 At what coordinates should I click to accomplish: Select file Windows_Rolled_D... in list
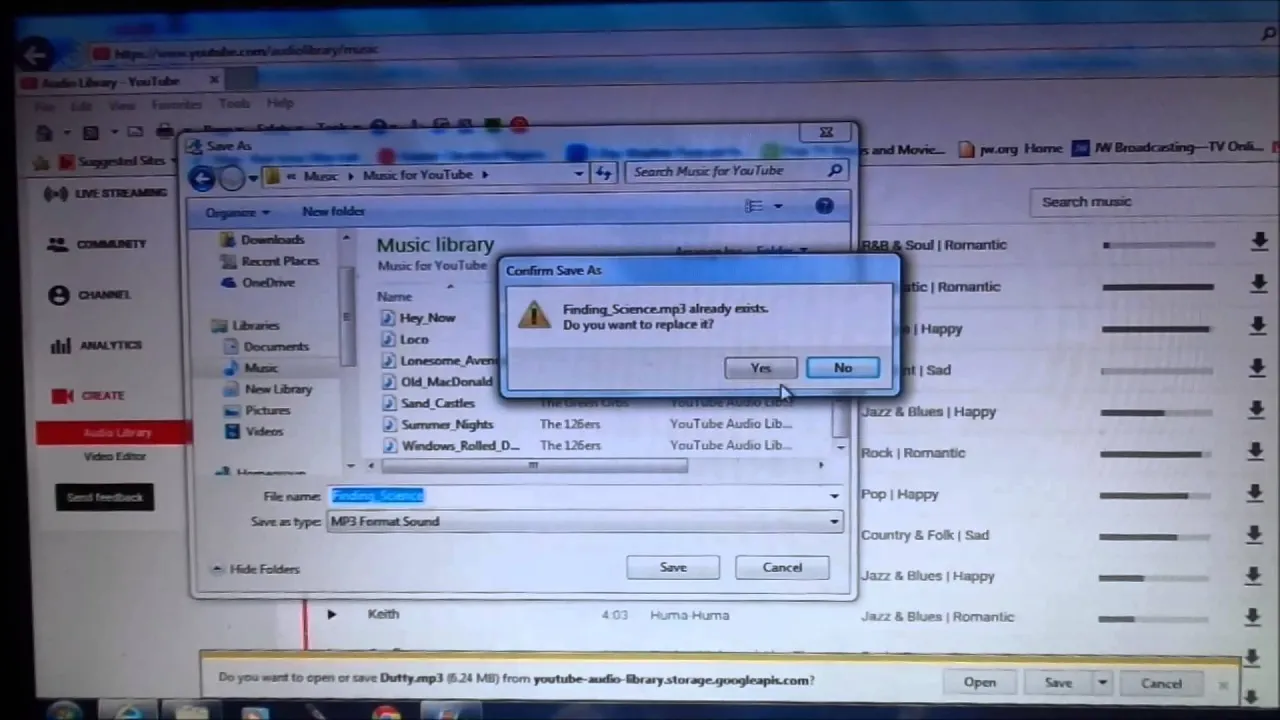(460, 445)
